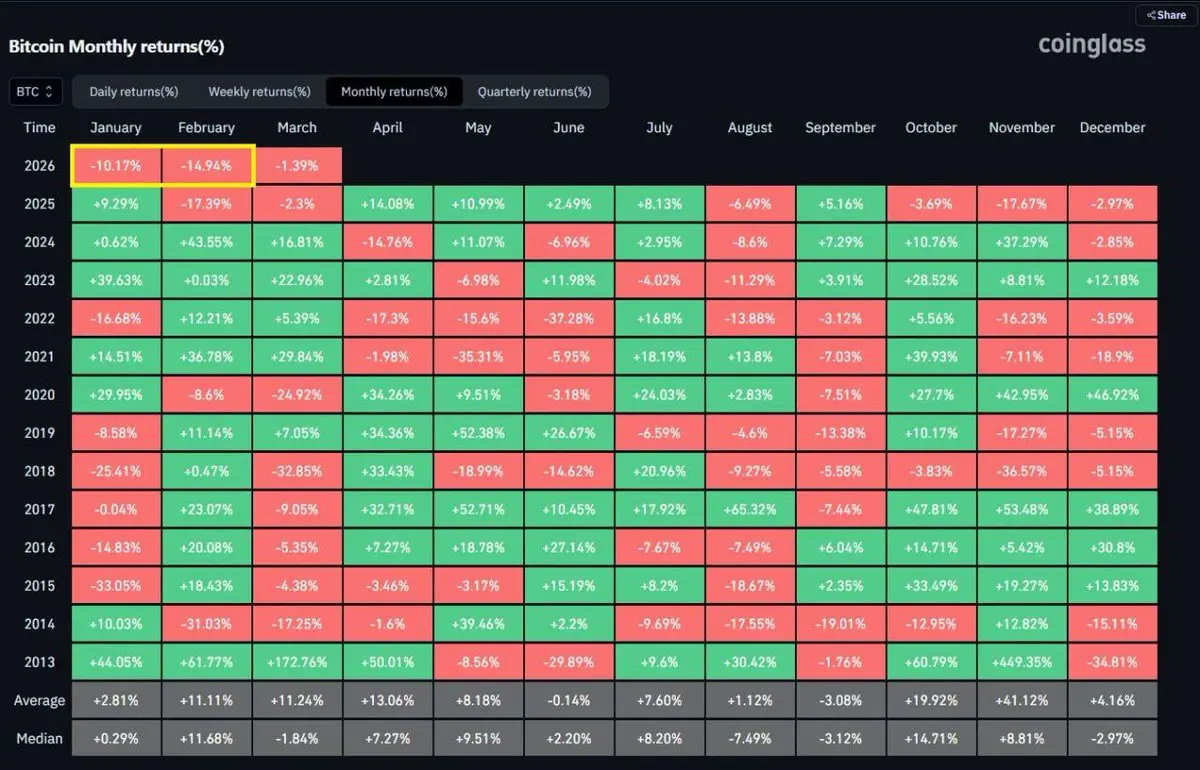1200x770 pixels.
Task: Click the Bitcoin Monthly returns(%) title
Action: pyautogui.click(x=116, y=47)
